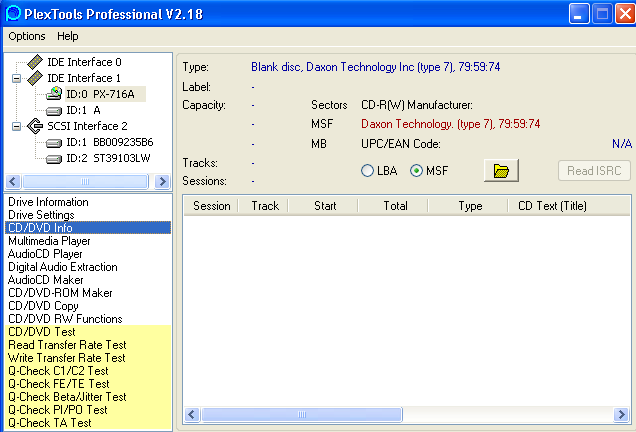
Task: Open Digital Audio Extraction function
Action: [x=88, y=267]
